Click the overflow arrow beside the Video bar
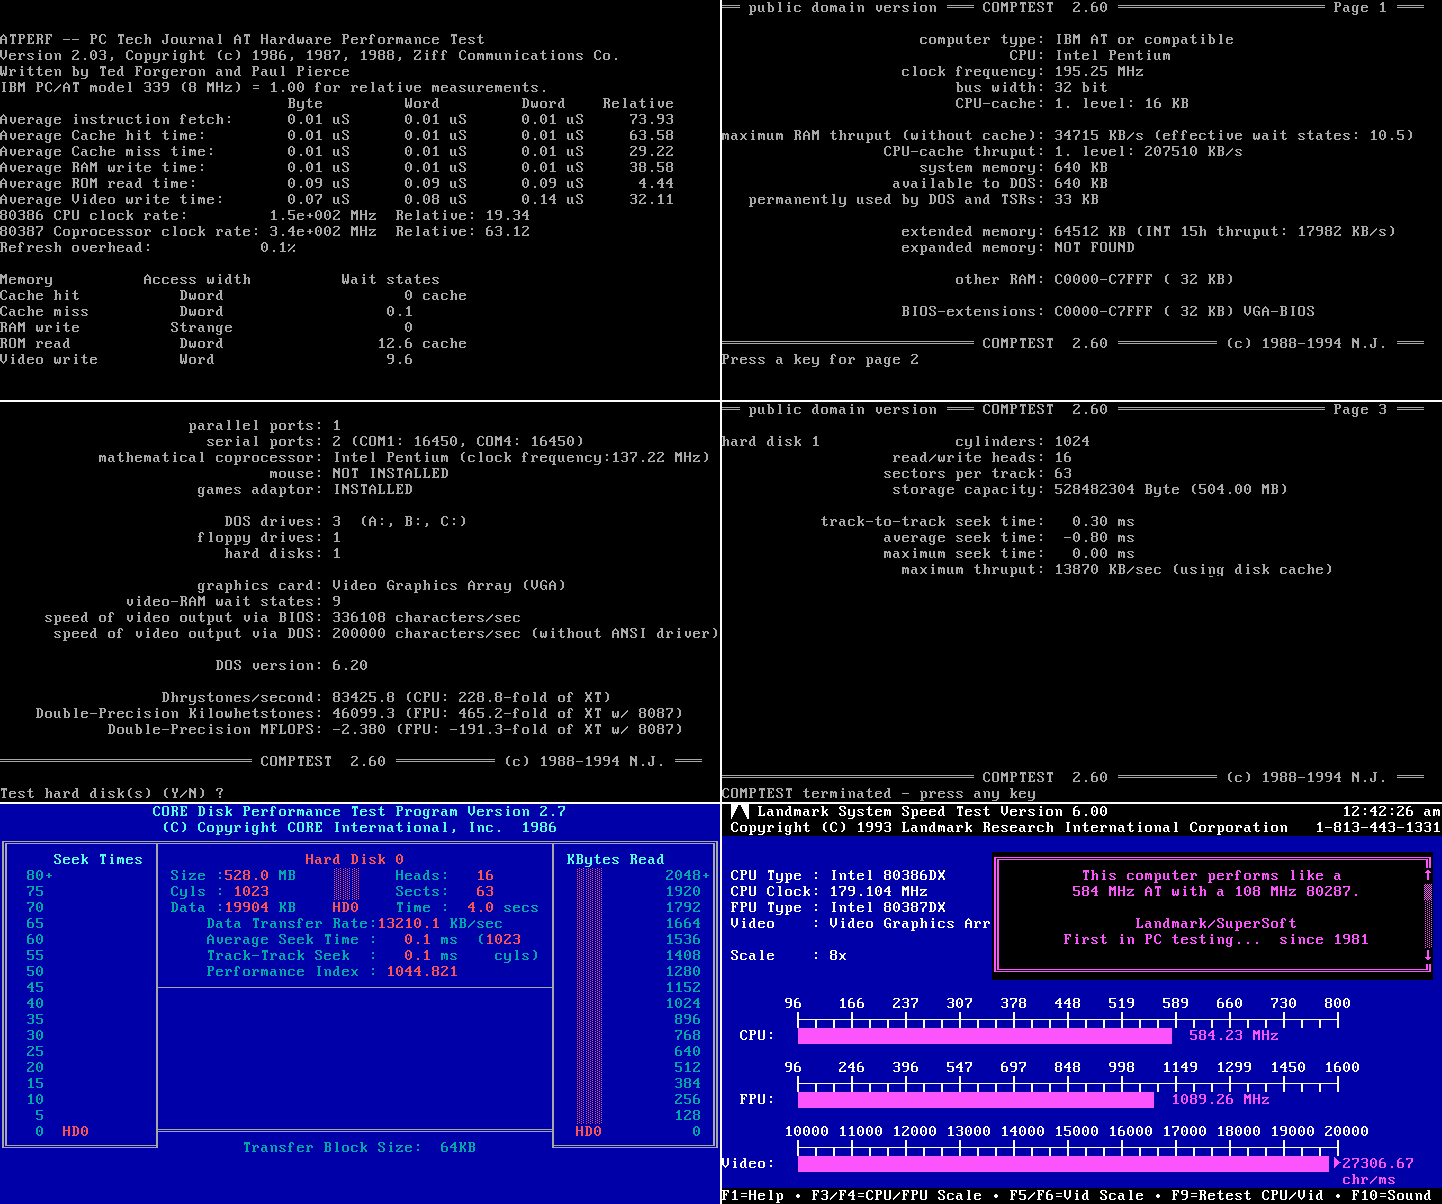 (x=1337, y=1163)
